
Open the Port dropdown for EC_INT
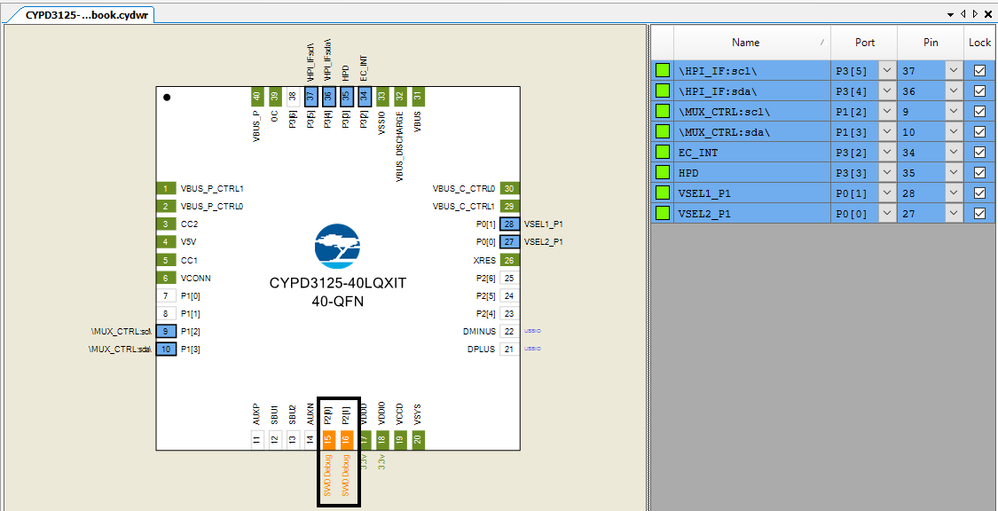(887, 153)
